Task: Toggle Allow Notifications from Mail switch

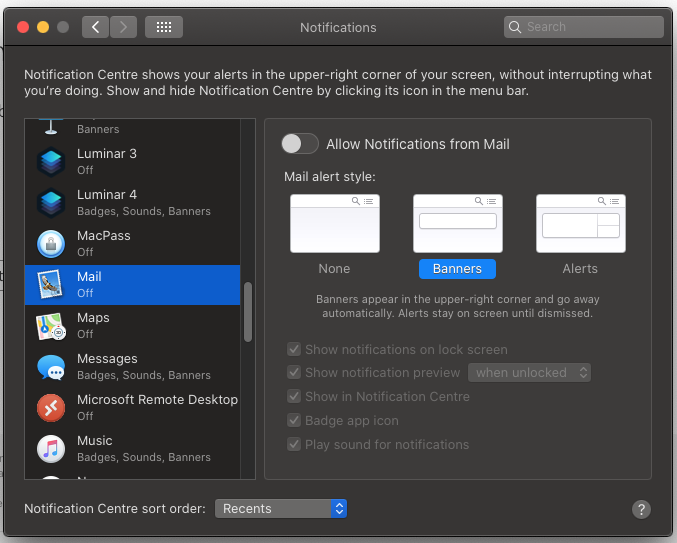Action: [x=300, y=144]
